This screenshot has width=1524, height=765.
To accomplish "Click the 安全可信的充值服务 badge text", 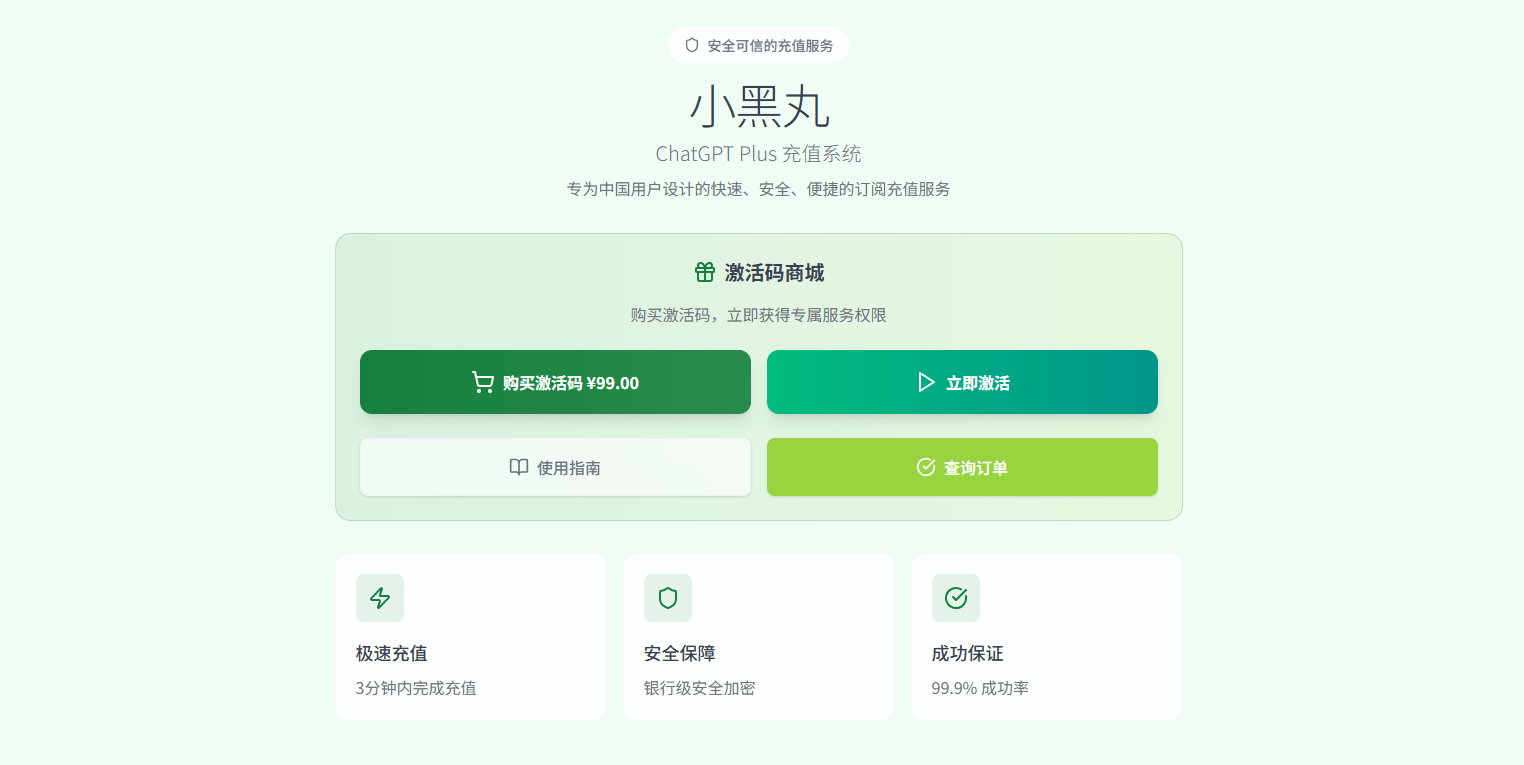I will (770, 46).
